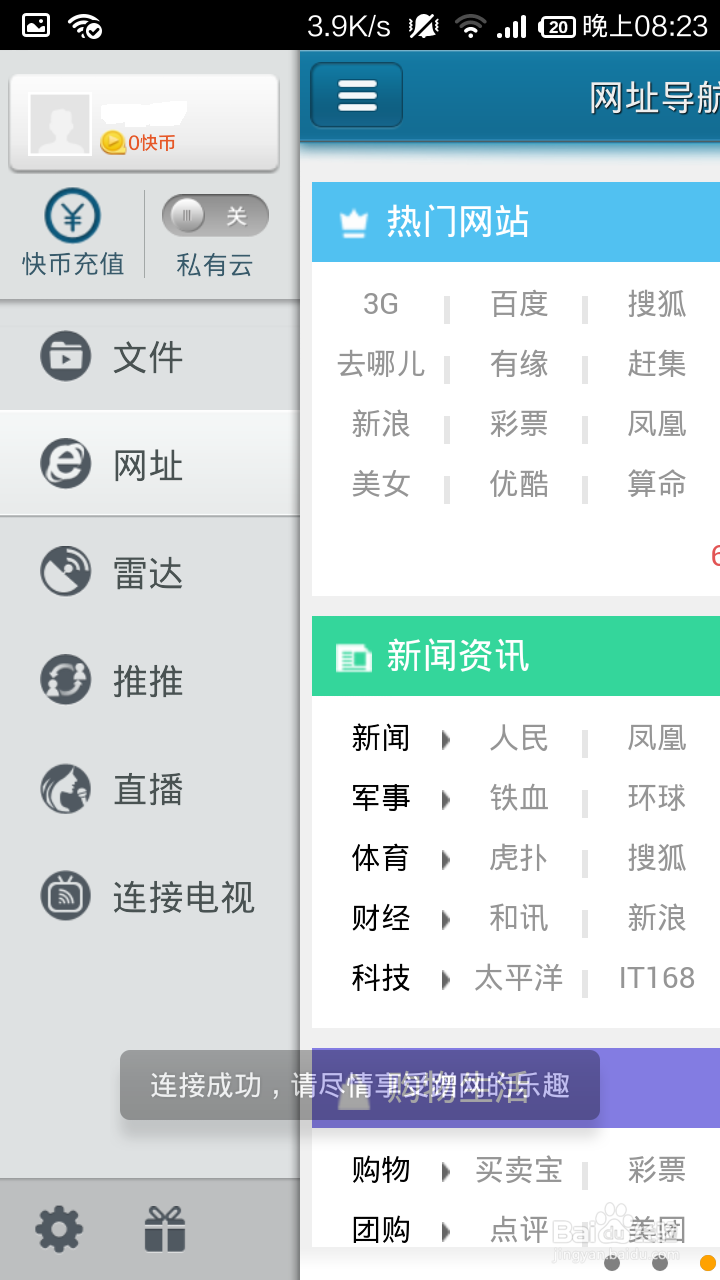
Task: Open the 彩票 link in 购物 row
Action: [657, 1170]
